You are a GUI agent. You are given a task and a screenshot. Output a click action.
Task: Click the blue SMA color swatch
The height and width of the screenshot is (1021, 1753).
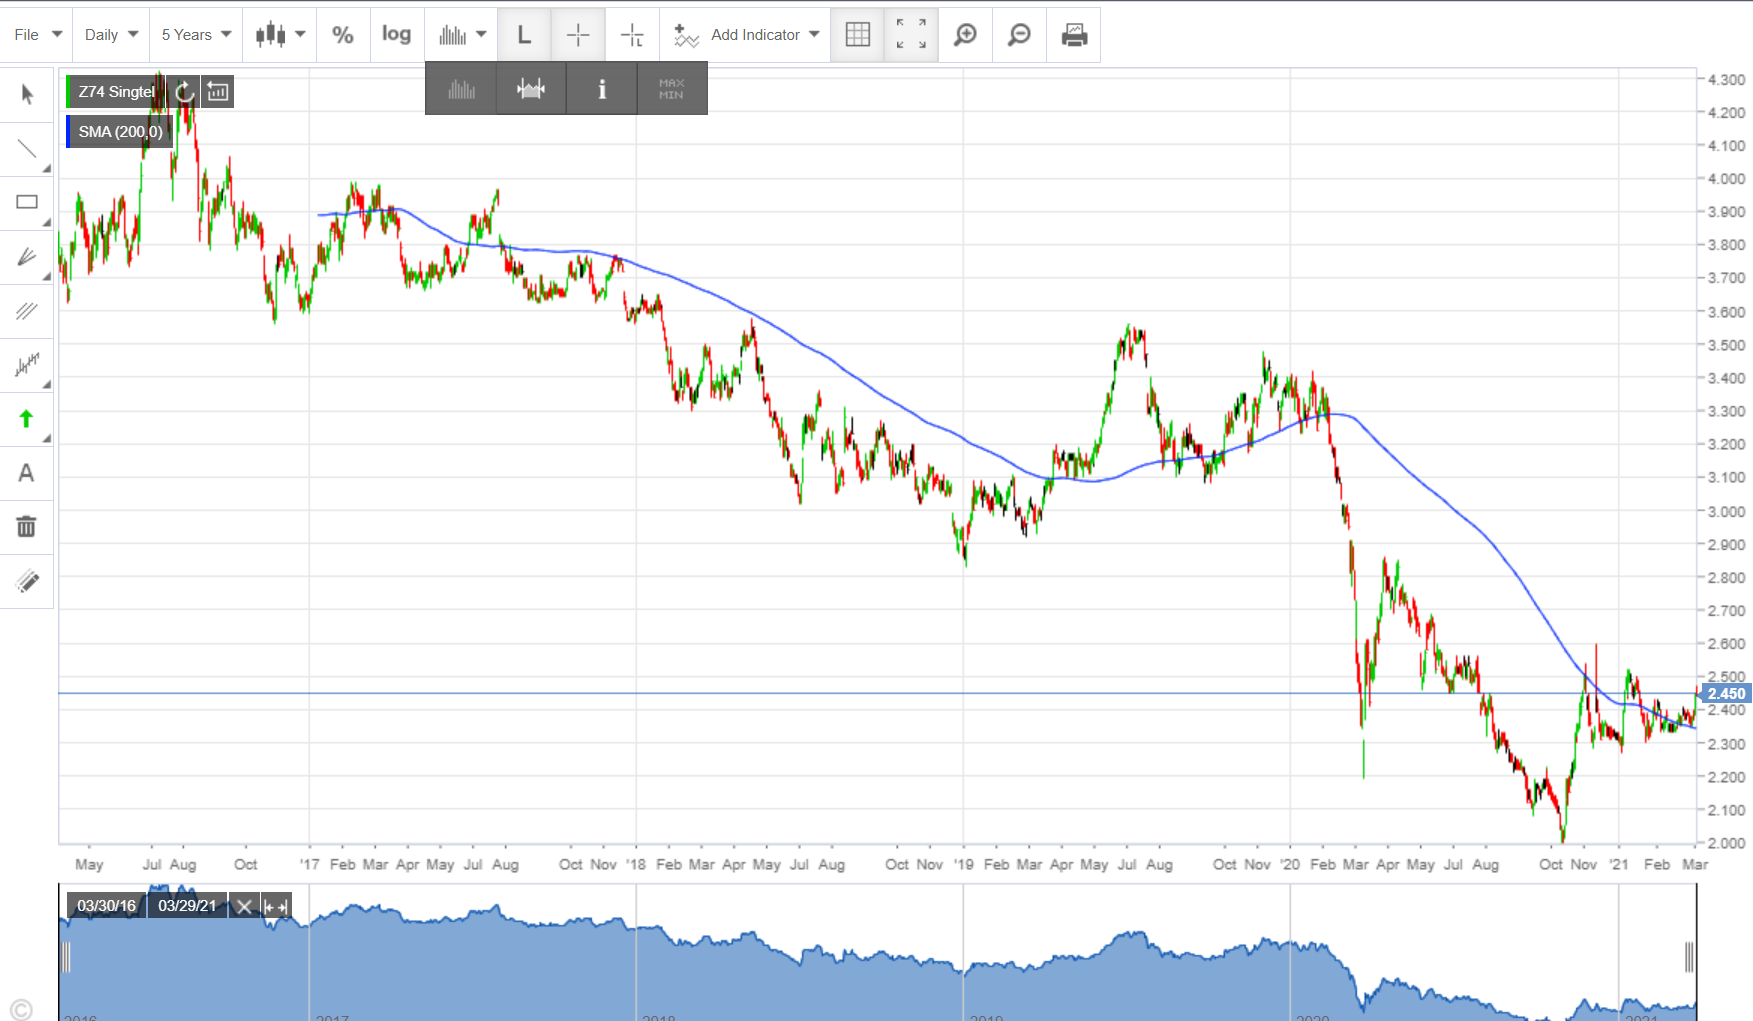click(69, 132)
